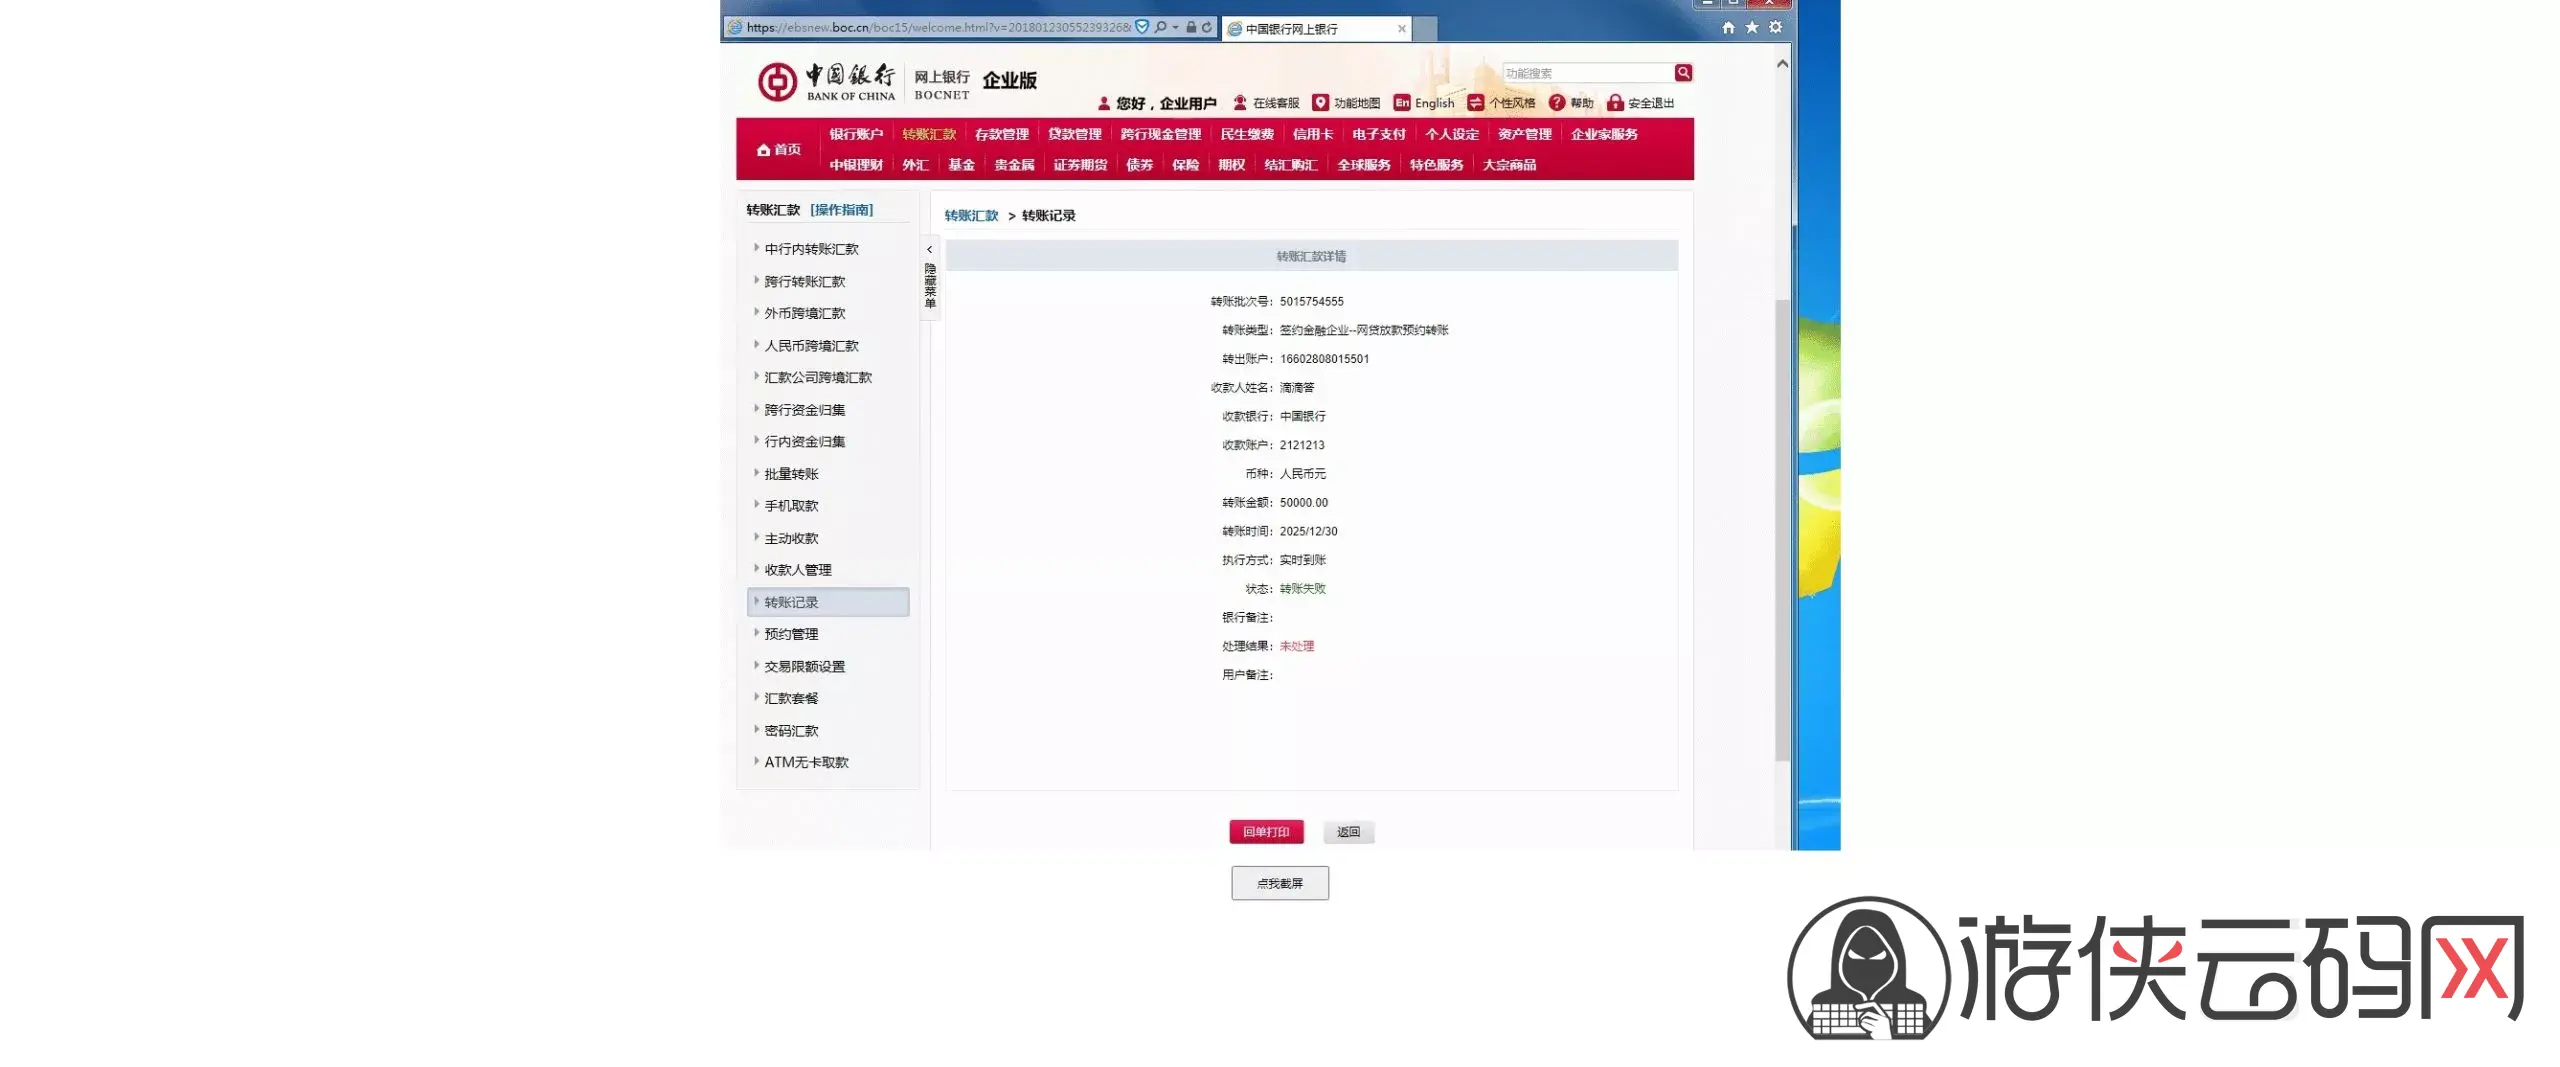2560x1067 pixels.
Task: Click the 回单打印 print receipt button
Action: point(1266,832)
